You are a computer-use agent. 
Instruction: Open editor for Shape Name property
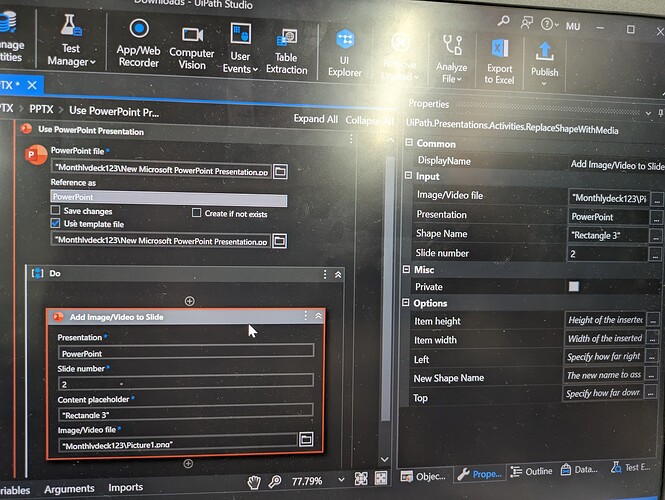coord(656,237)
